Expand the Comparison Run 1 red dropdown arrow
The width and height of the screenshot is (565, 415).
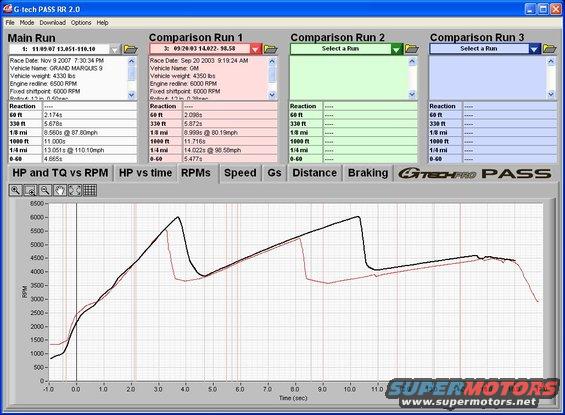point(255,49)
